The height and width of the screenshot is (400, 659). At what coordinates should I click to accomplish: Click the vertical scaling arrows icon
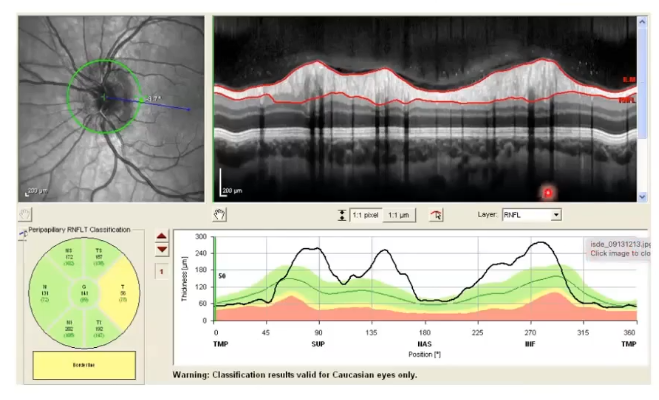[x=342, y=215]
